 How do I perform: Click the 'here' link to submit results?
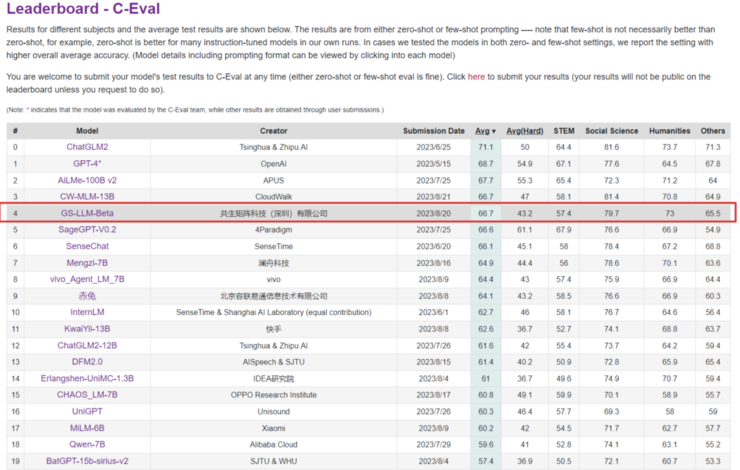click(x=476, y=76)
